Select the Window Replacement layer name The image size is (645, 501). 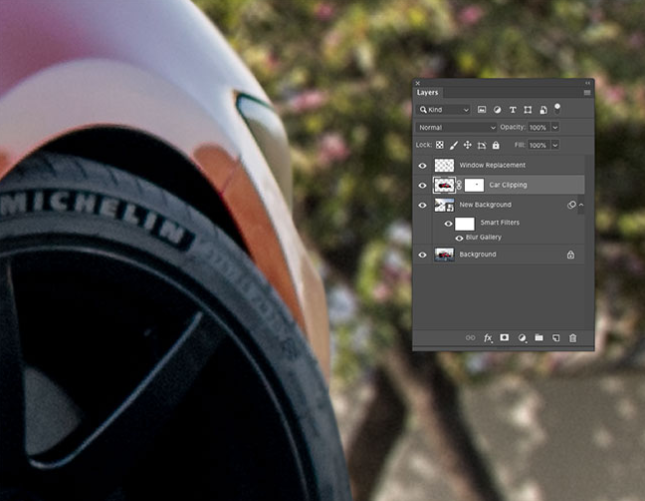[492, 165]
